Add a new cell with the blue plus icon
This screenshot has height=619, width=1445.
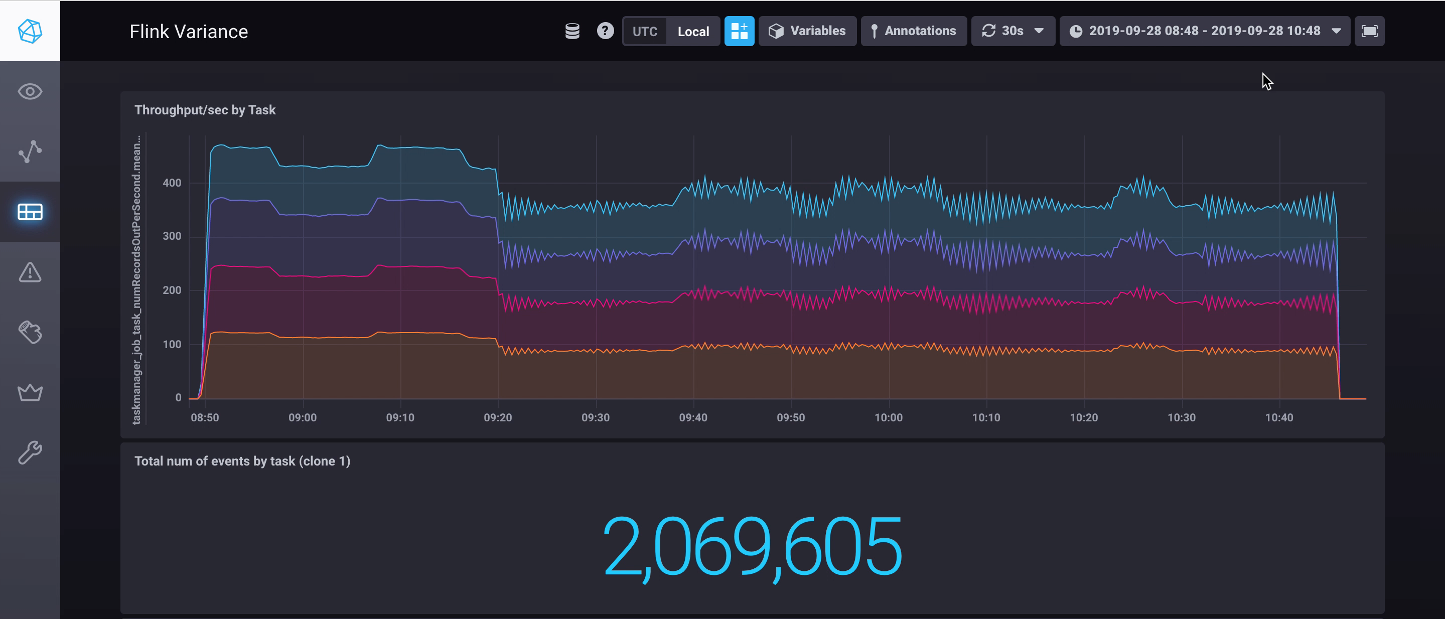click(x=739, y=31)
